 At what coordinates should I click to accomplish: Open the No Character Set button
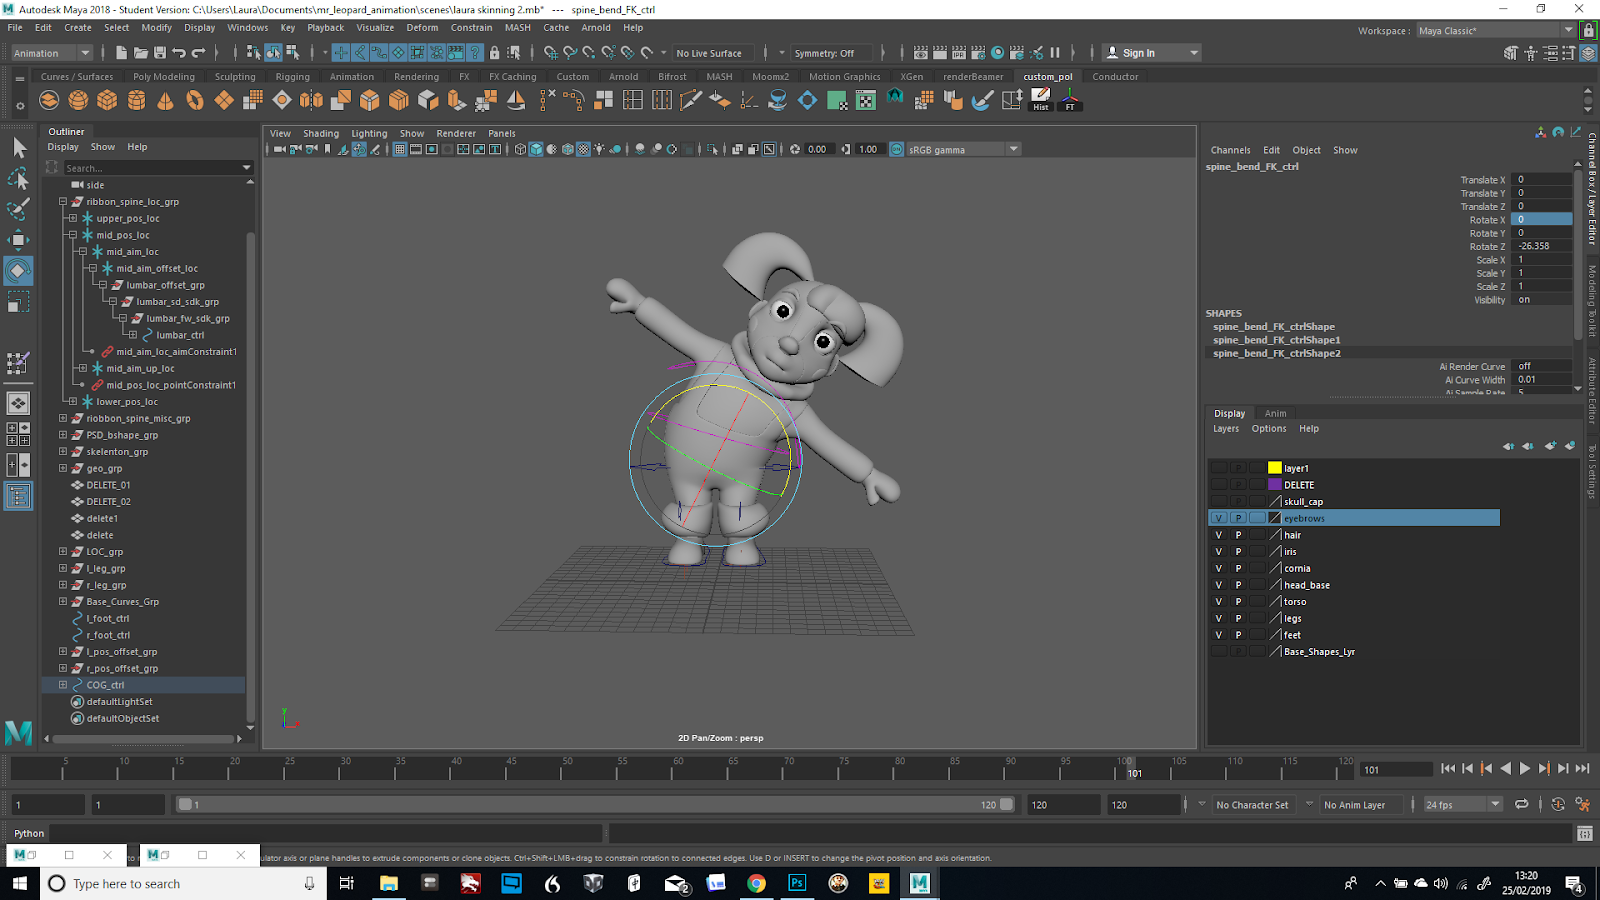pos(1252,805)
